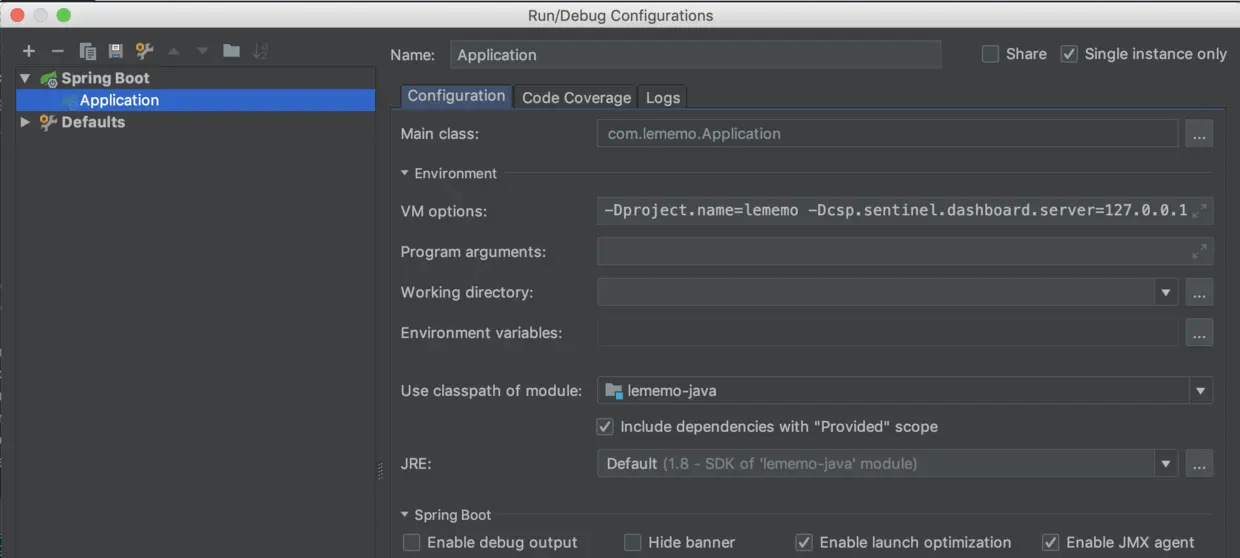Open the Environment variables editor button
This screenshot has height=558, width=1240.
tap(1199, 333)
